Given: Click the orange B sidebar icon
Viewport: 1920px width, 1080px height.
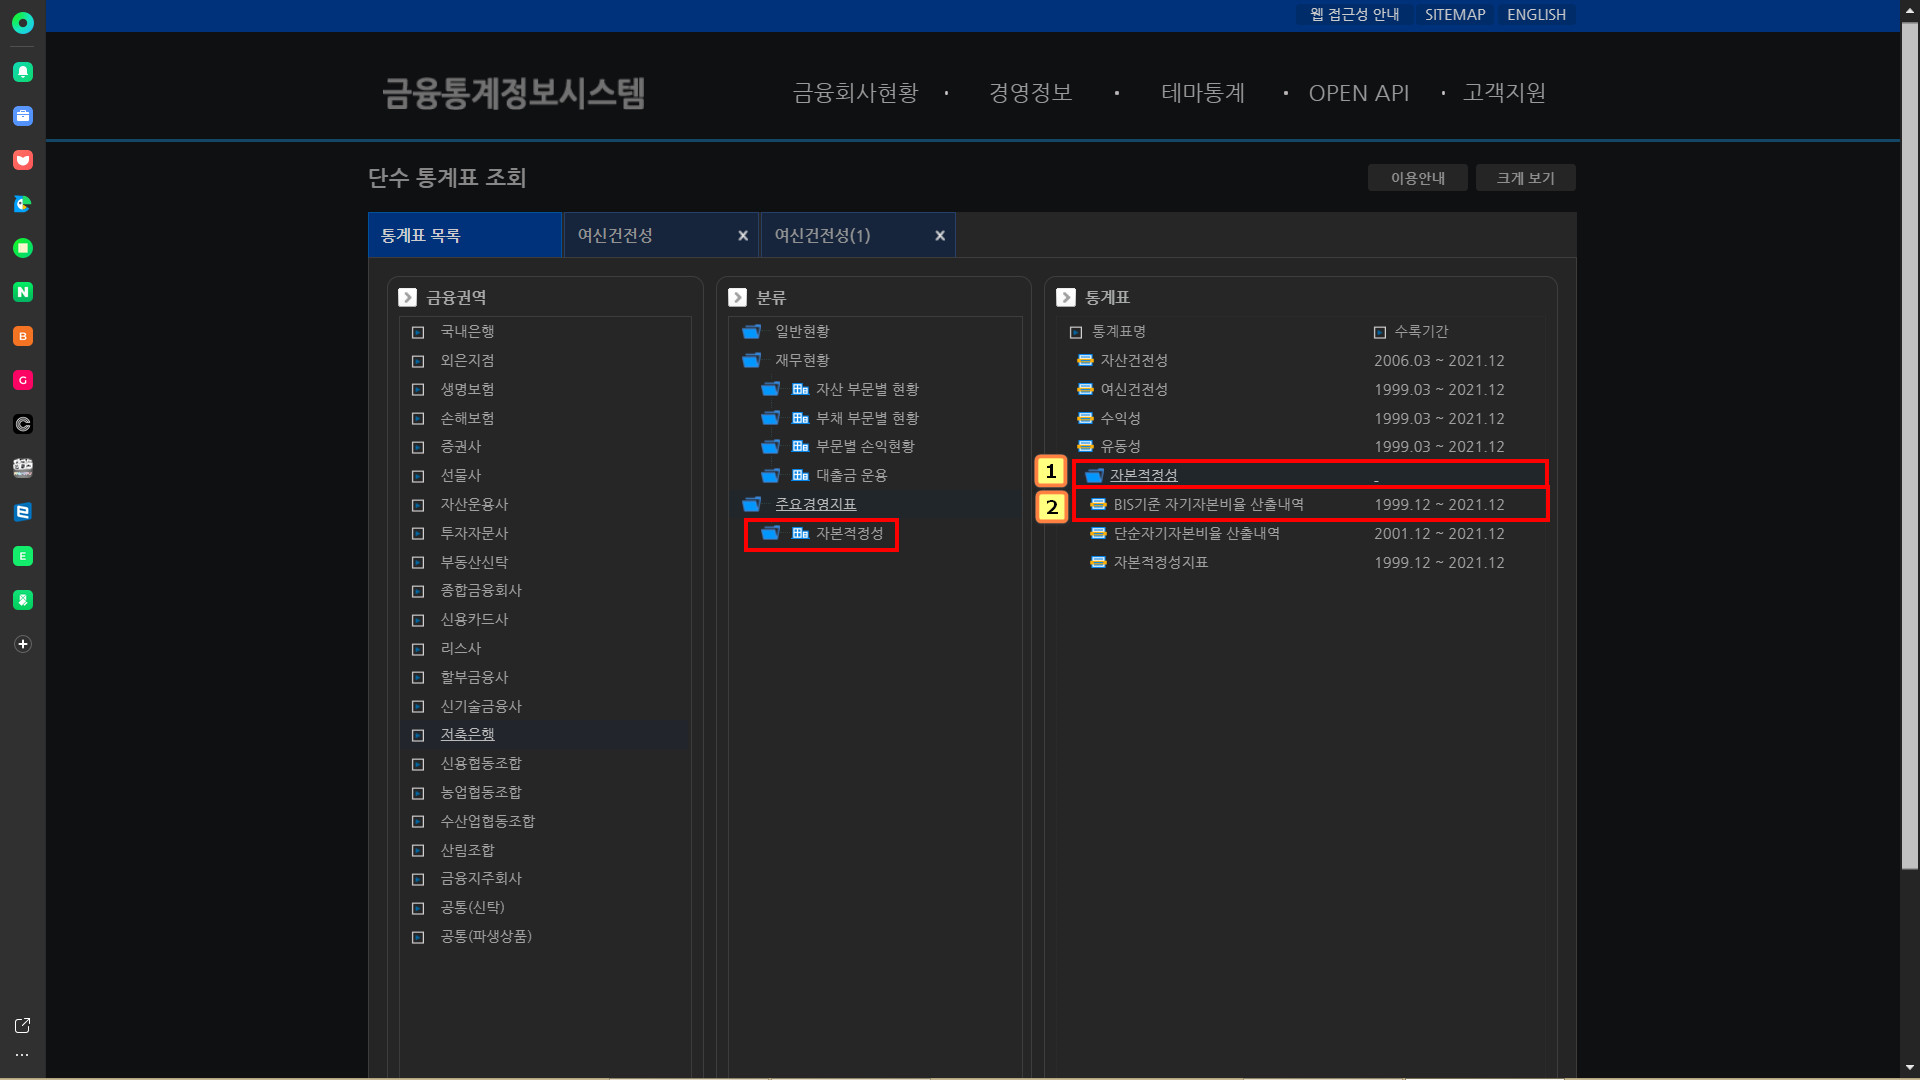Looking at the screenshot, I should (x=23, y=336).
